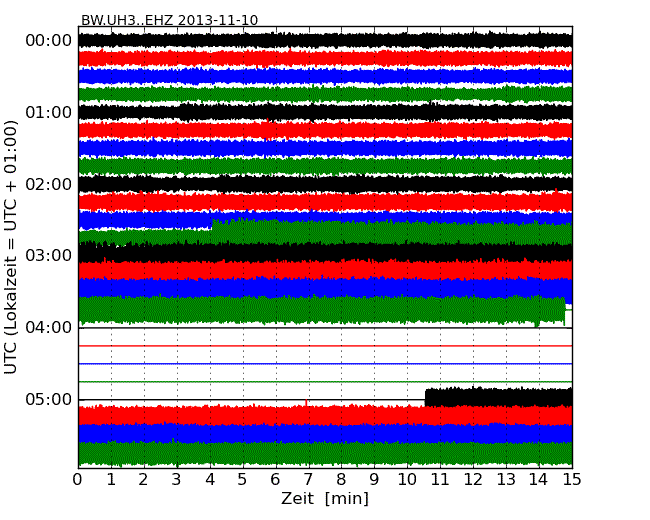
Task: Click the x-axis tick label '7'
Action: [308, 480]
